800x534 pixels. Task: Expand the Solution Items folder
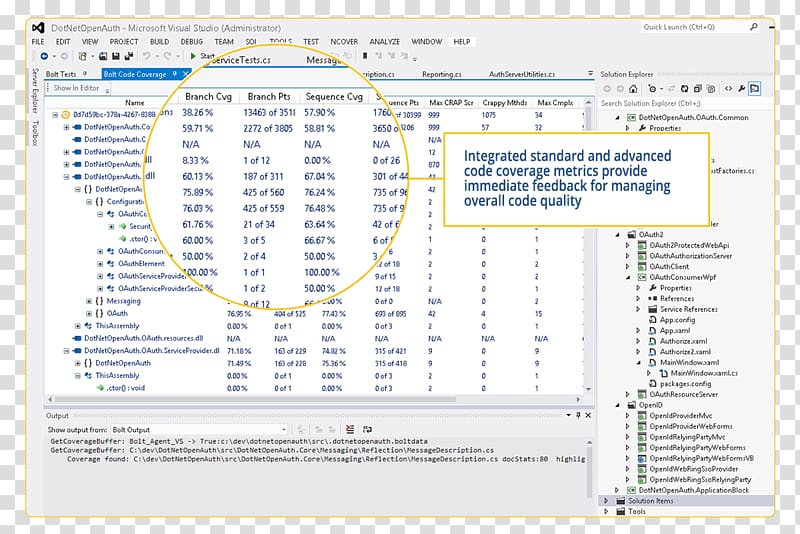tap(606, 501)
